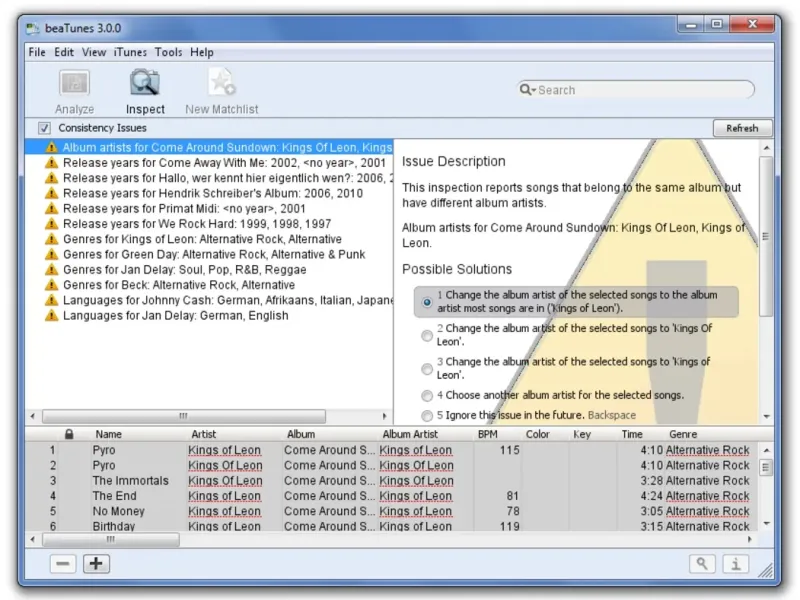Click the beaTunes title bar app icon
The image size is (800, 600).
point(33,28)
